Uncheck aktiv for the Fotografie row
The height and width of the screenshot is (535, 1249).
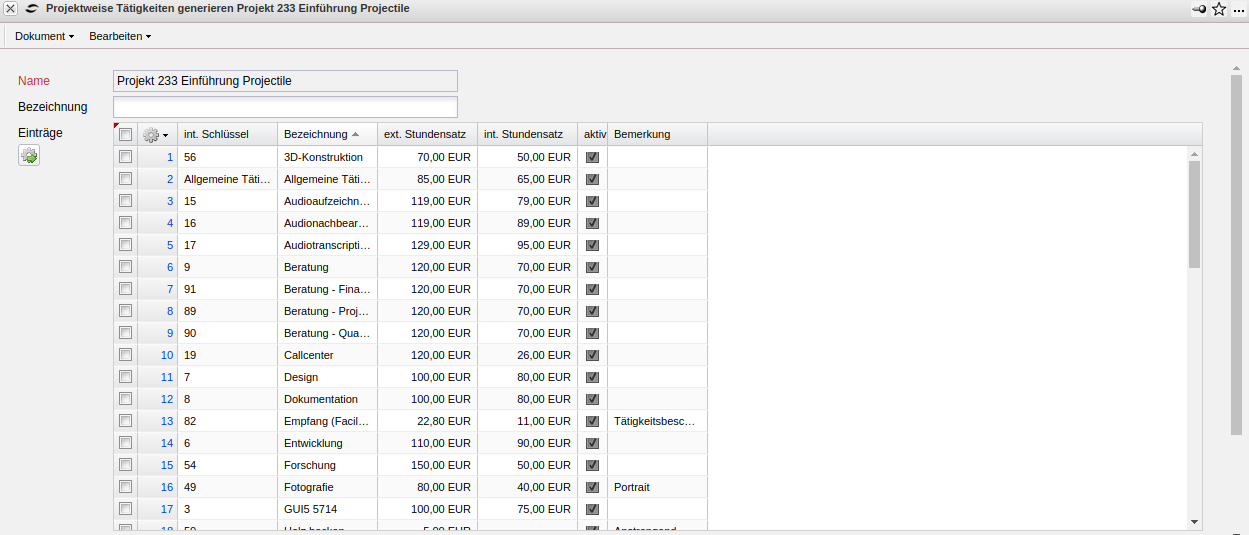pos(592,487)
